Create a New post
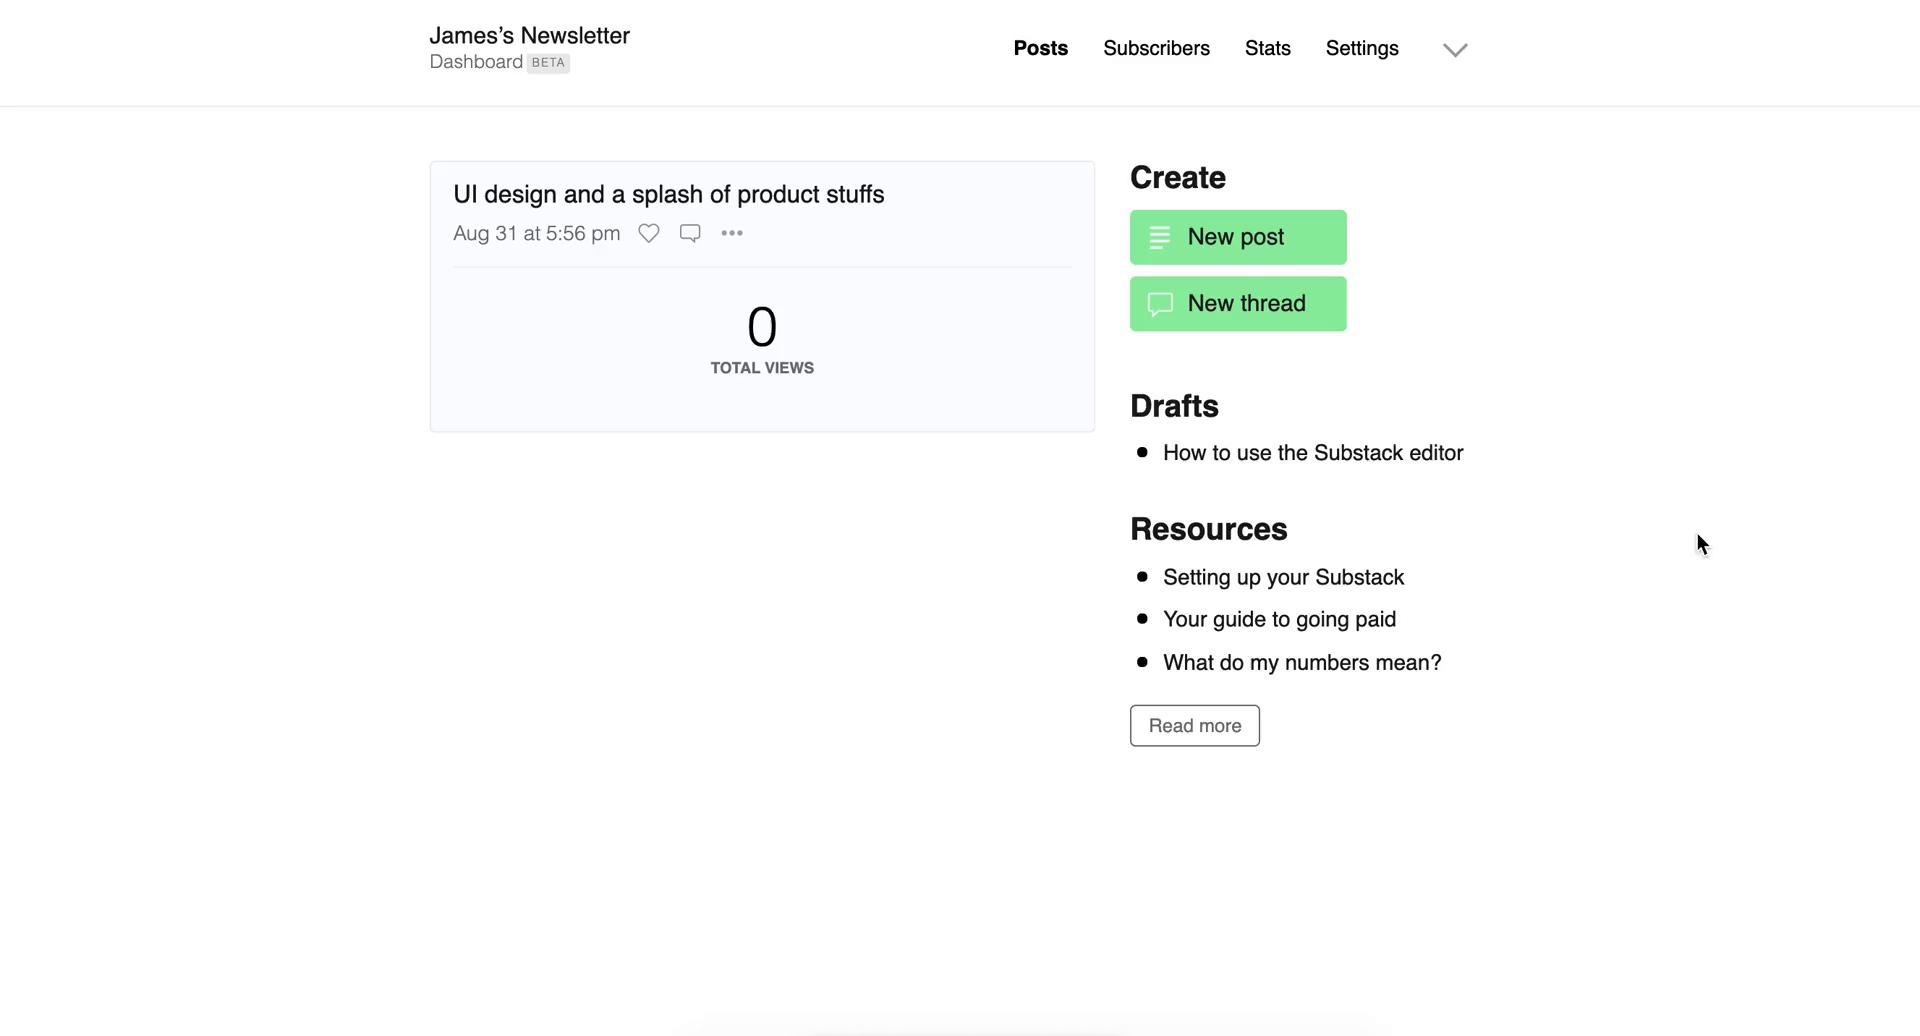Image resolution: width=1920 pixels, height=1036 pixels. (1238, 237)
